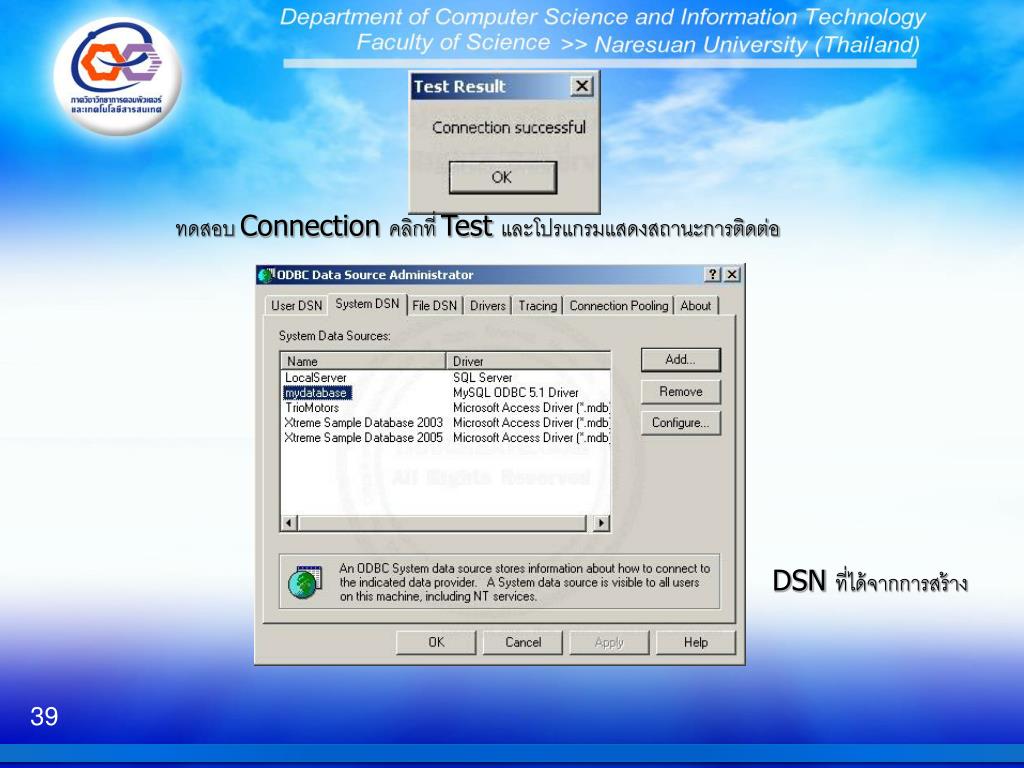This screenshot has height=768, width=1024.
Task: Open the File DSN tab
Action: (x=434, y=306)
